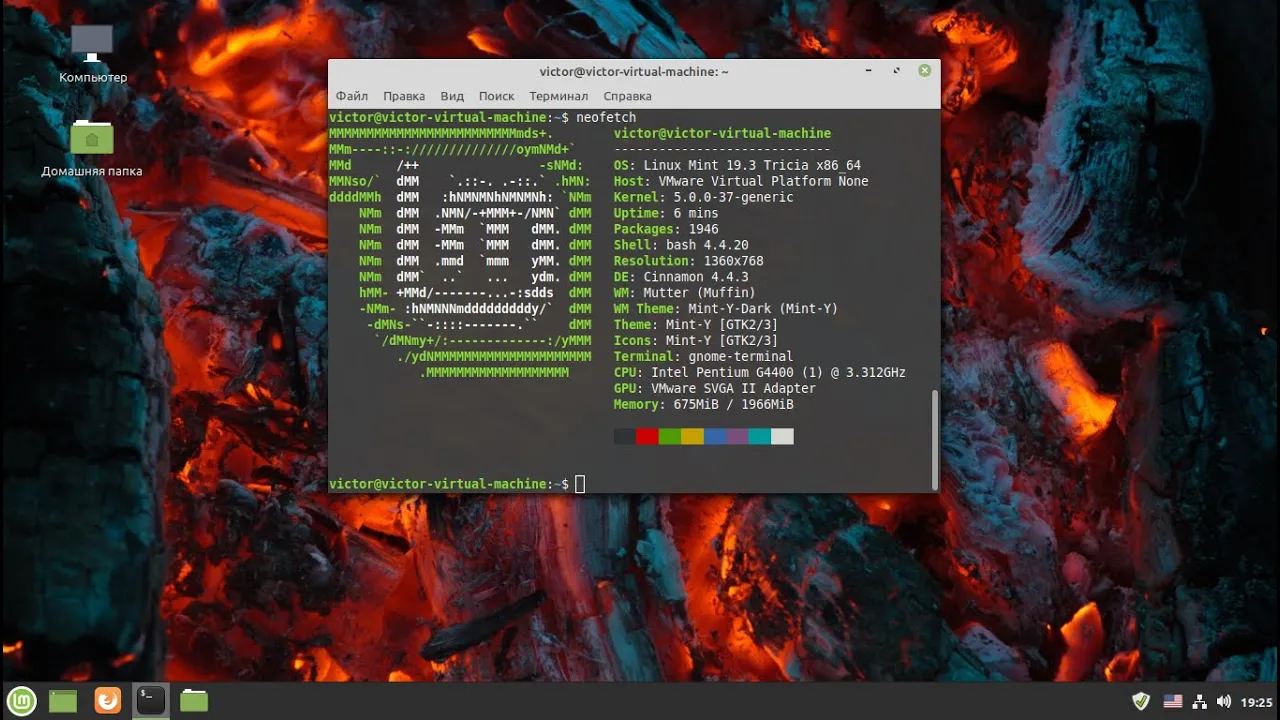Click the cursor at the terminal prompt
1280x720 pixels.
coord(580,484)
